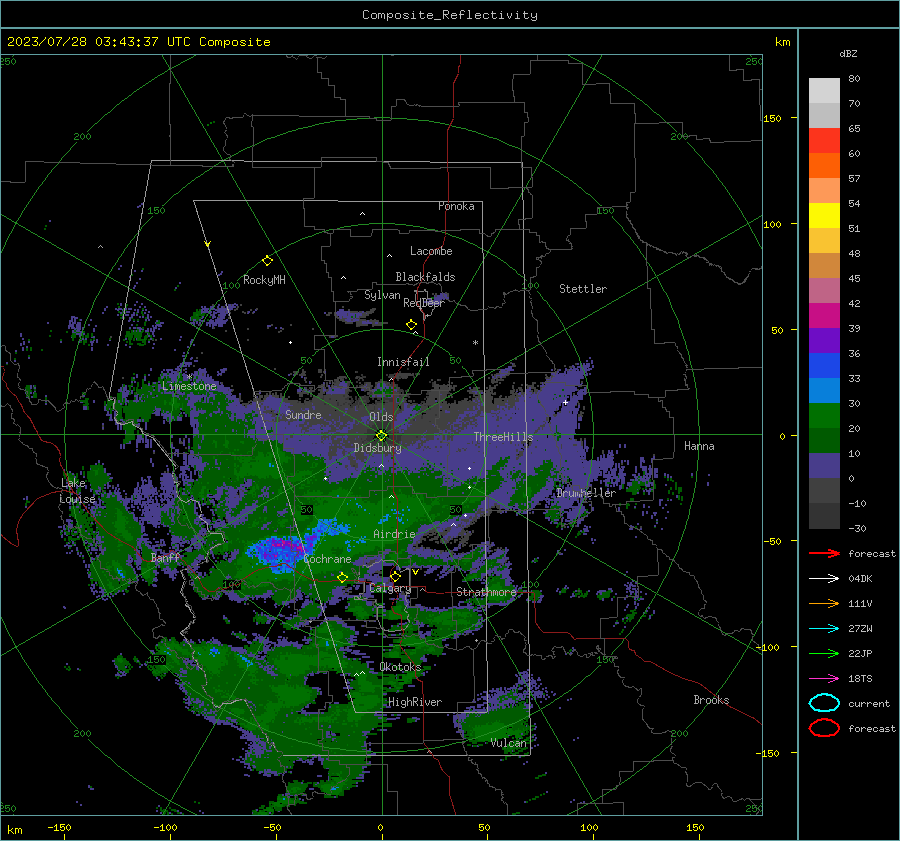Click the Brooks label
Image resolution: width=900 pixels, height=841 pixels.
tap(711, 700)
